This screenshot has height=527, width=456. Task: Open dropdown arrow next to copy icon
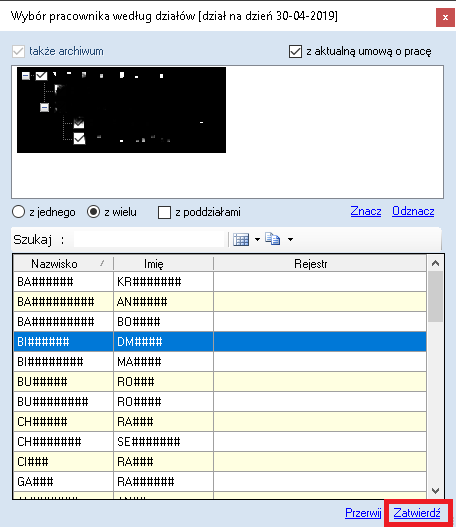click(290, 240)
